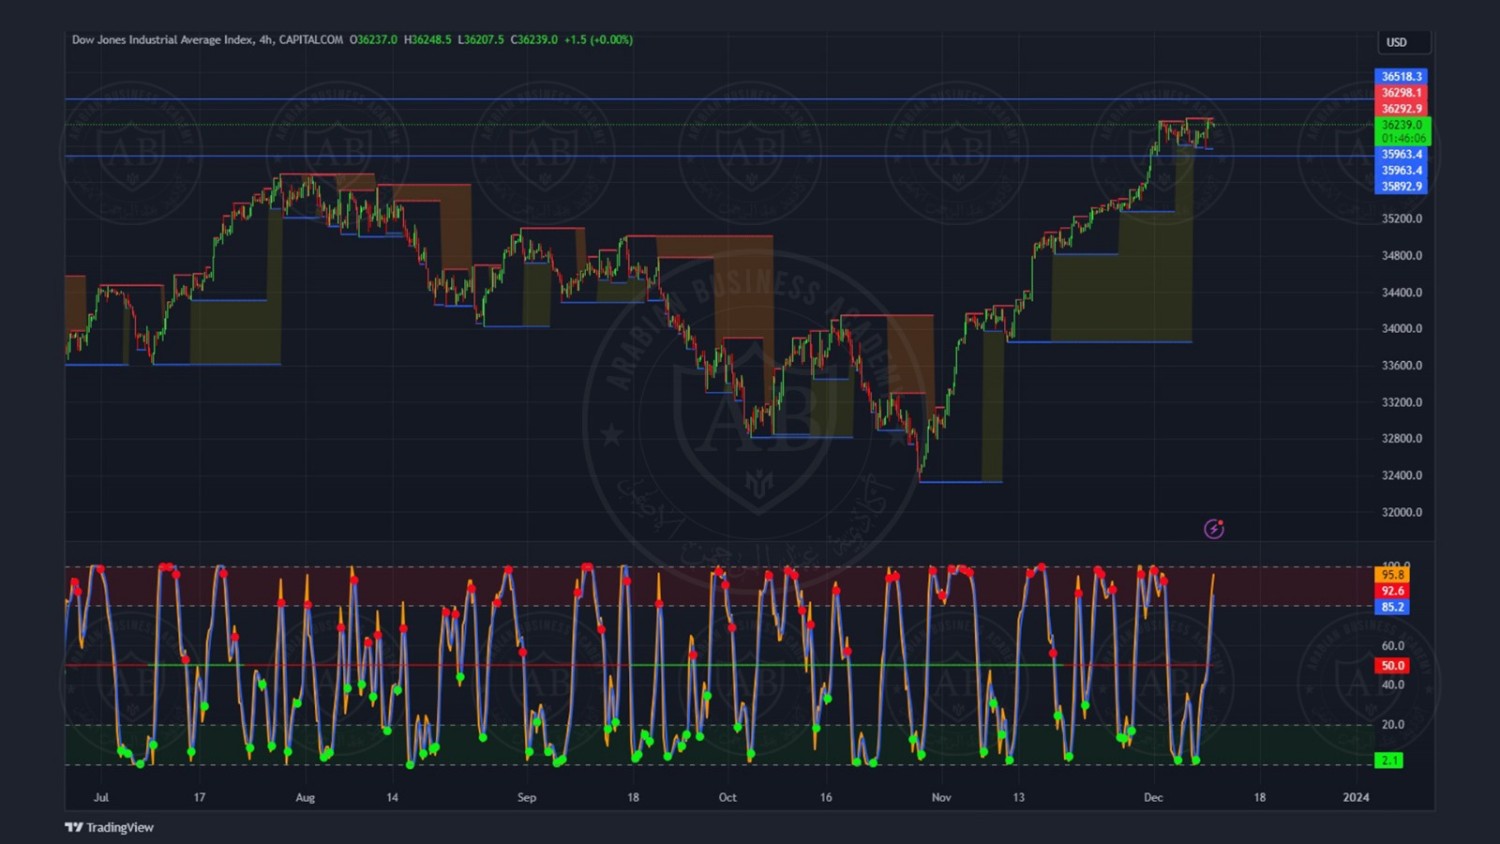Click the red 92.6 oscillator value label
The height and width of the screenshot is (844, 1500).
(1393, 591)
